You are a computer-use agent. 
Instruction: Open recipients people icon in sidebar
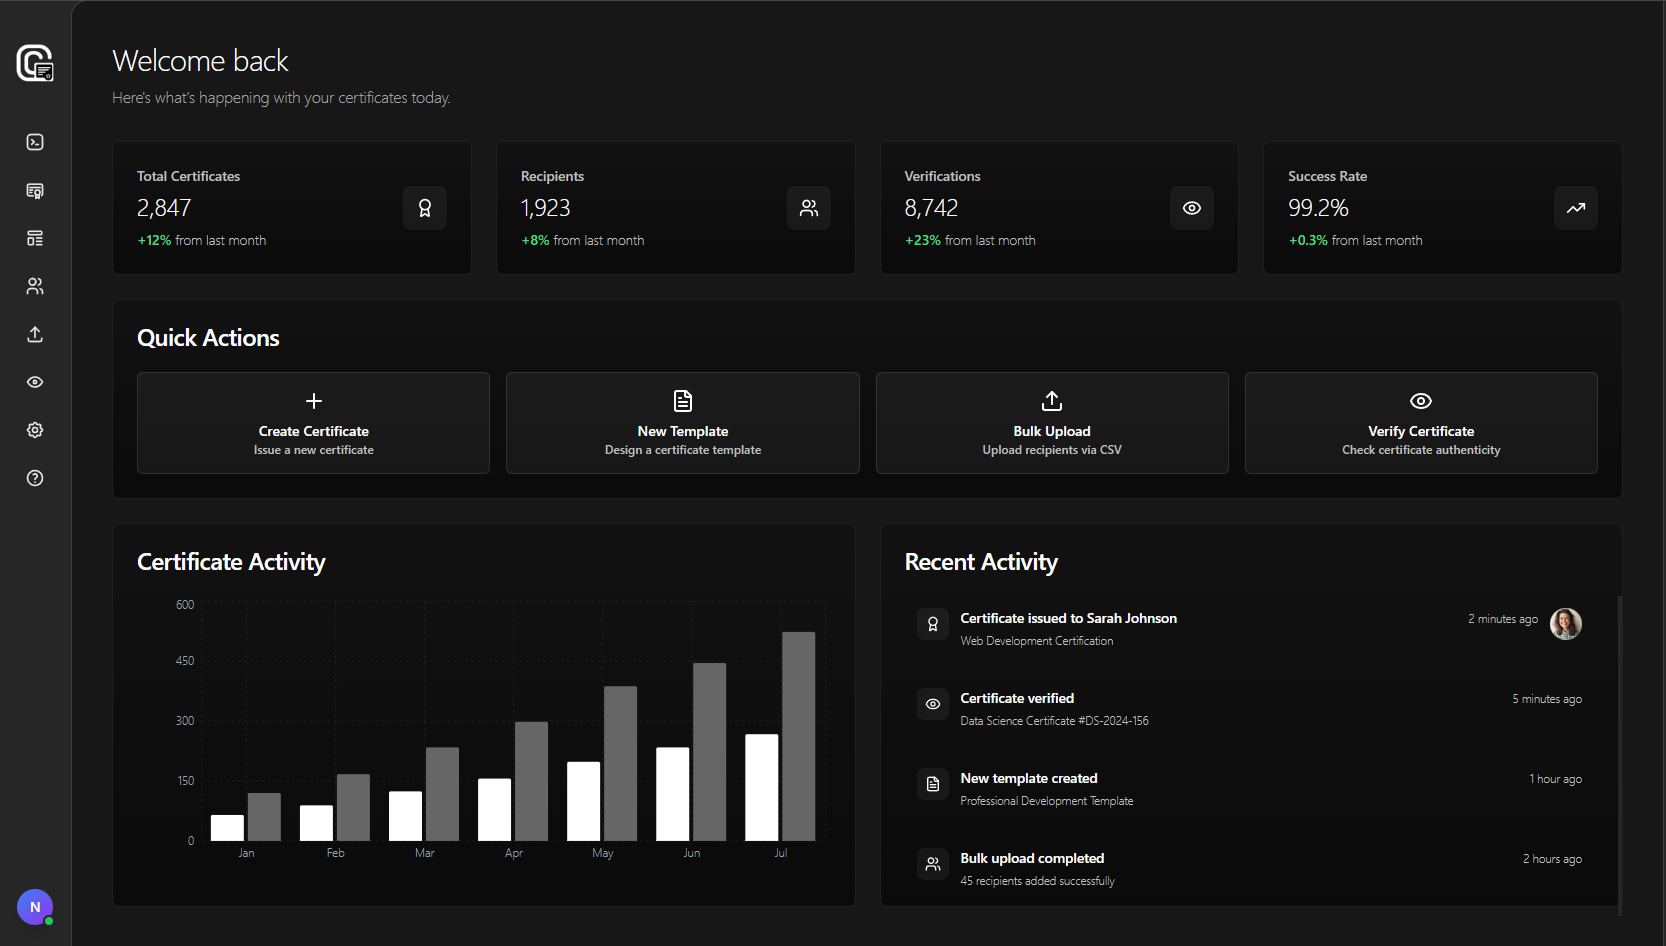click(x=35, y=286)
